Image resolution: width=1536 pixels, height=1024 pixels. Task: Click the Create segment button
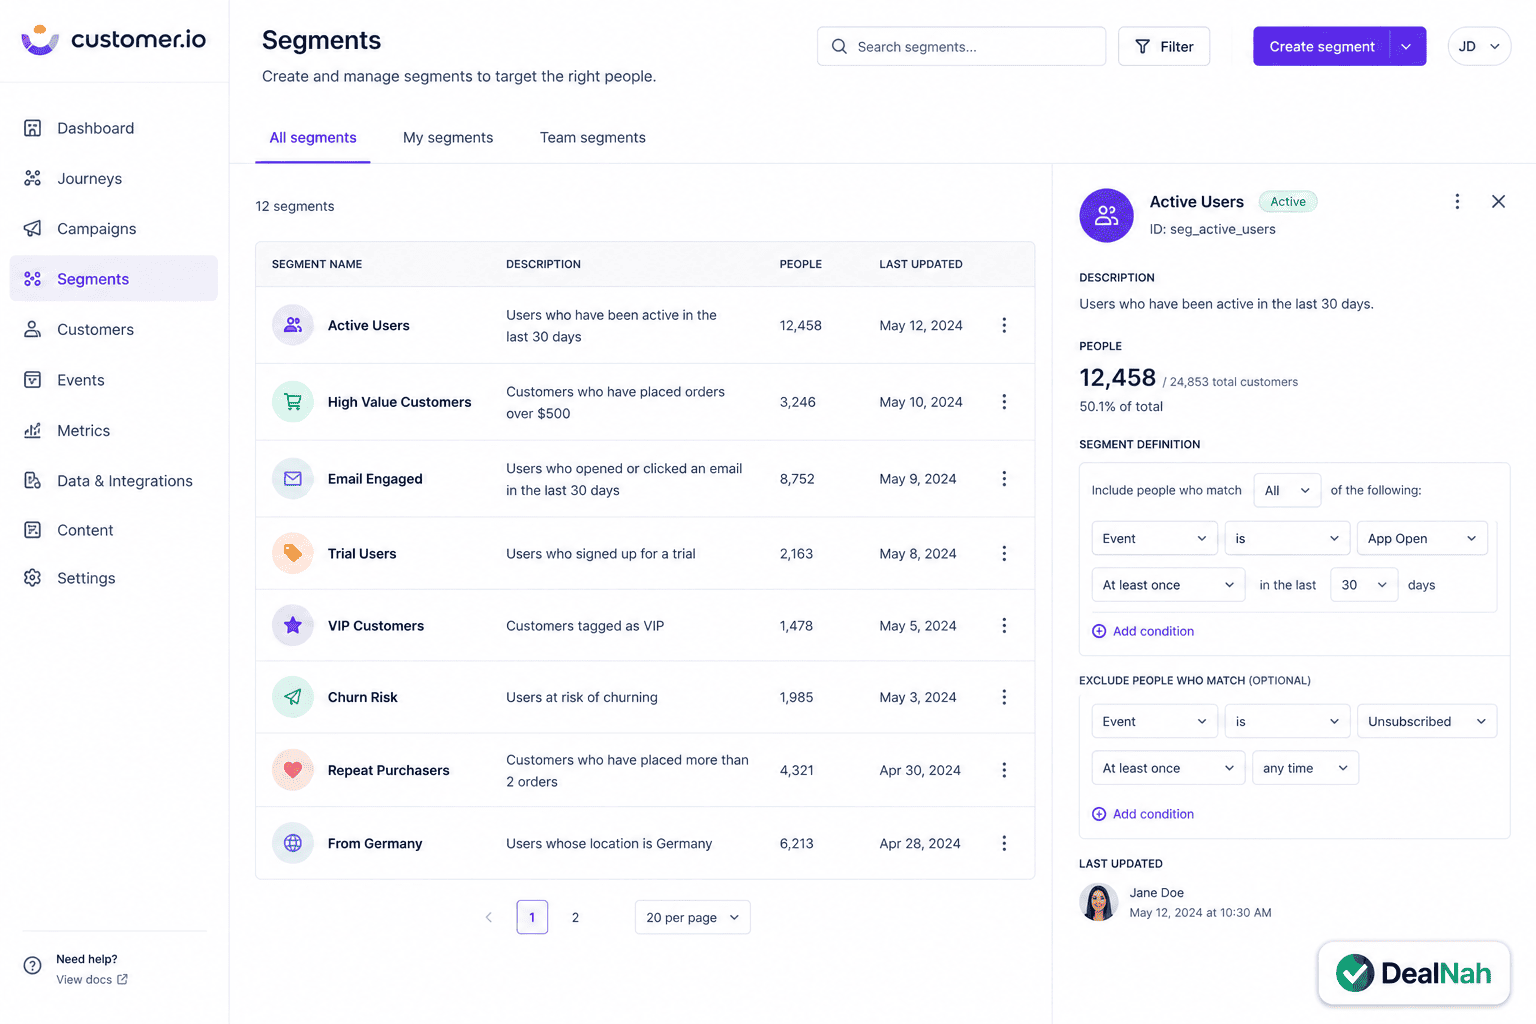pos(1322,47)
